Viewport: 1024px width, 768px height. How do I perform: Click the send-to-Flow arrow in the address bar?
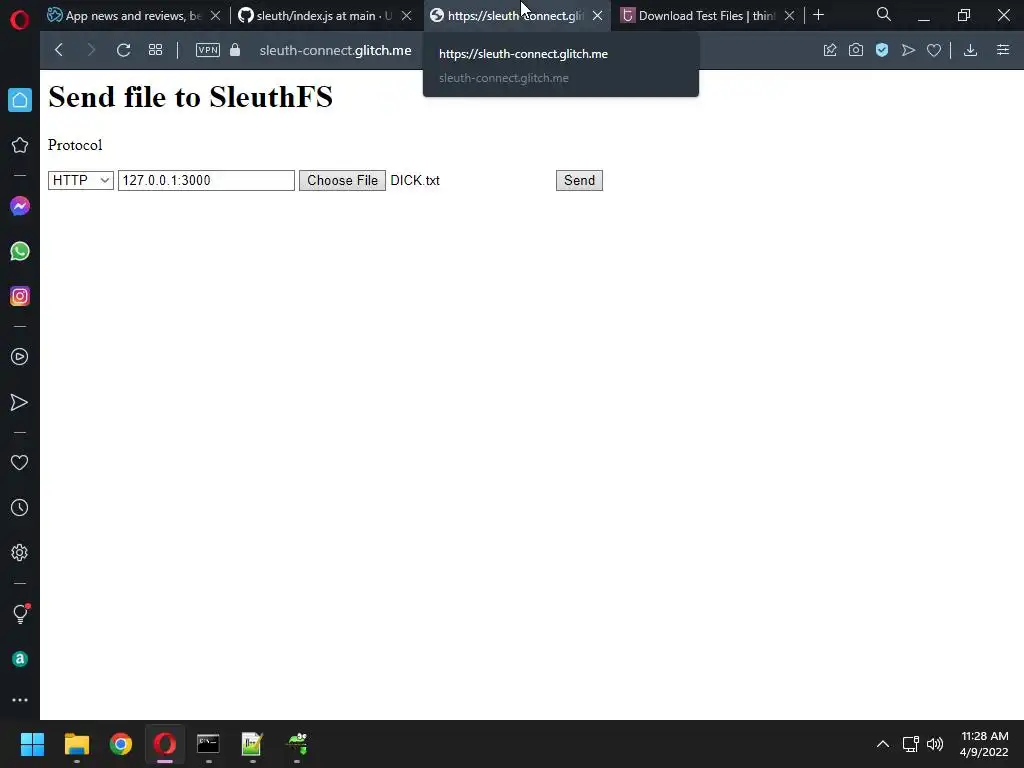tap(908, 50)
